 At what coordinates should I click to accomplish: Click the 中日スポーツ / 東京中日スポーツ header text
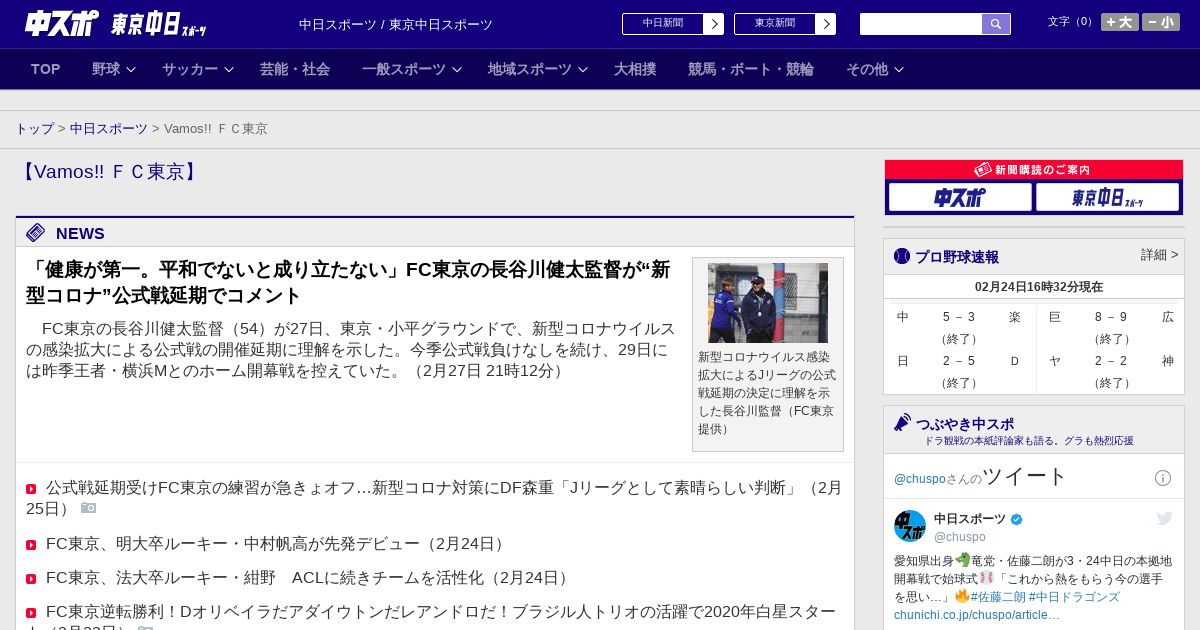point(396,24)
